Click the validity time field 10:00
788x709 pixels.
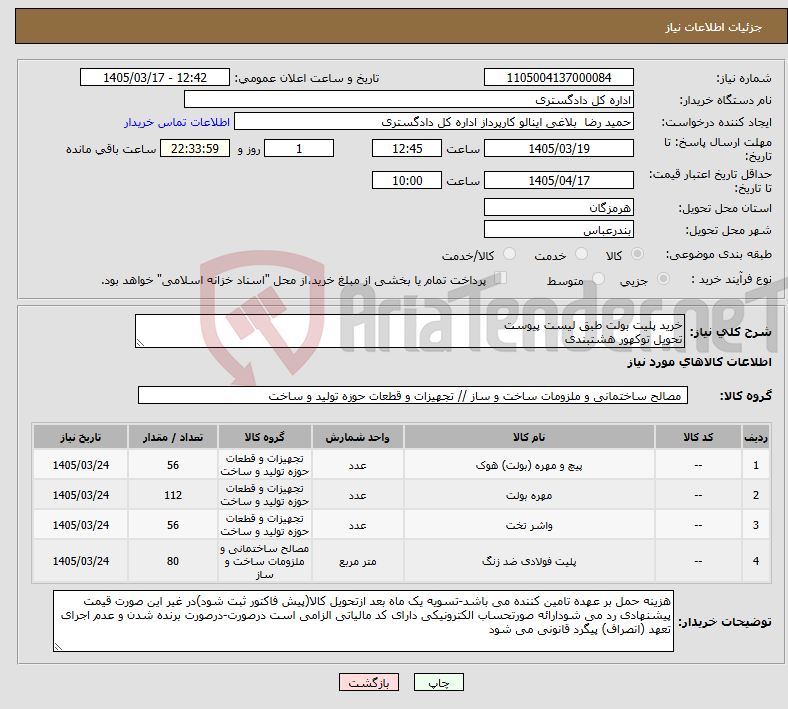(407, 180)
